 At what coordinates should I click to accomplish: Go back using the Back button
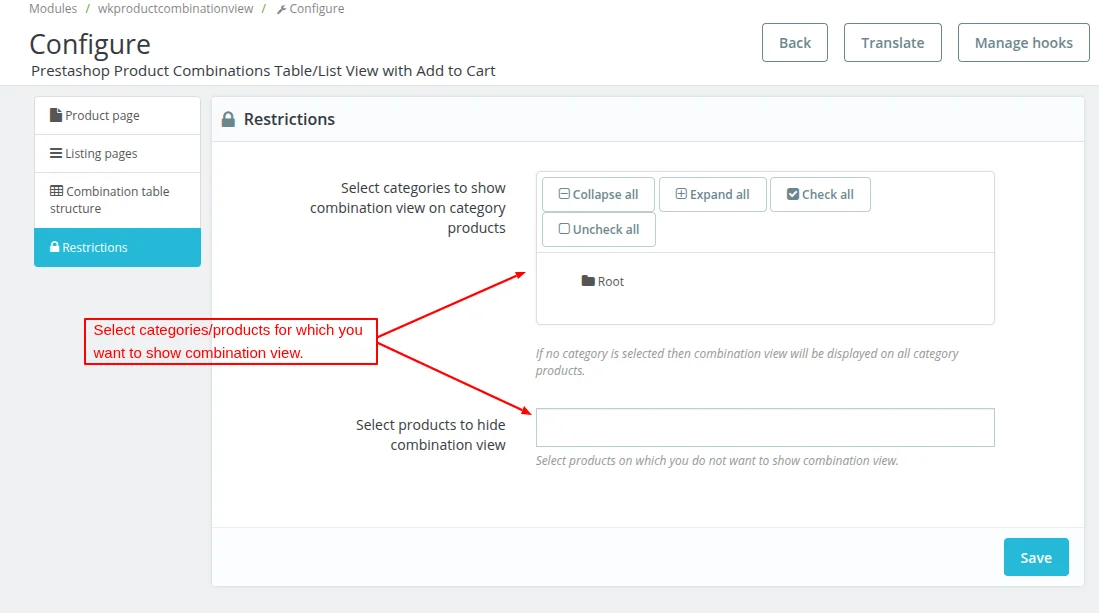[794, 42]
